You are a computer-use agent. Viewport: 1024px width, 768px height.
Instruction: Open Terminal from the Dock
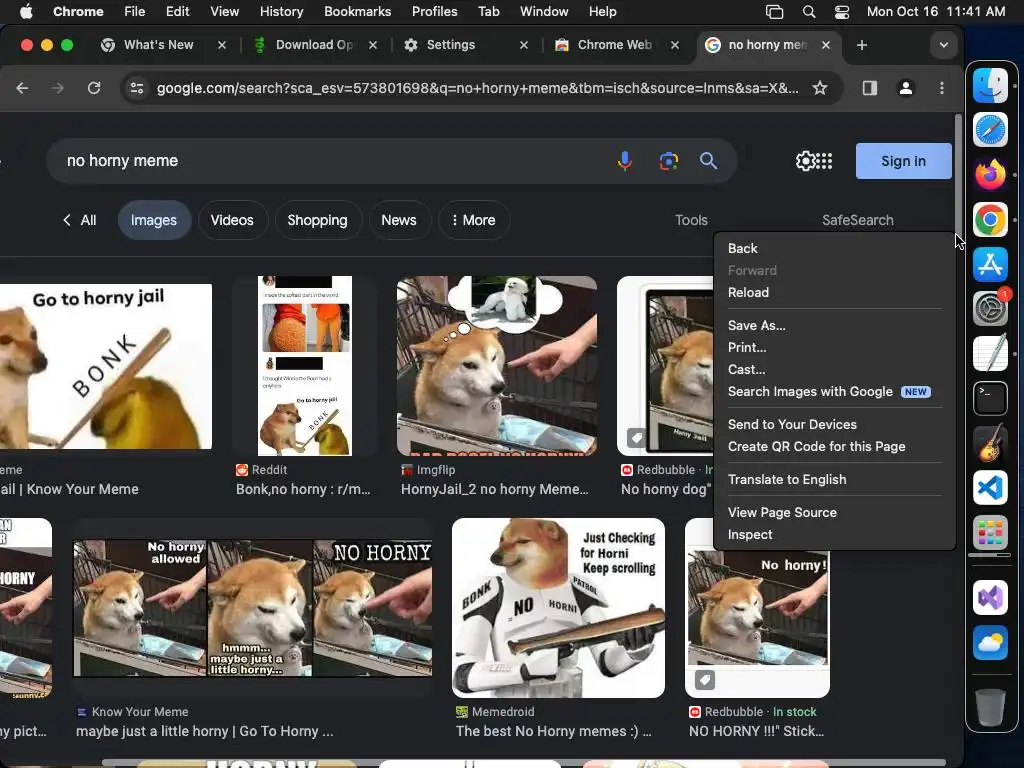tap(991, 398)
